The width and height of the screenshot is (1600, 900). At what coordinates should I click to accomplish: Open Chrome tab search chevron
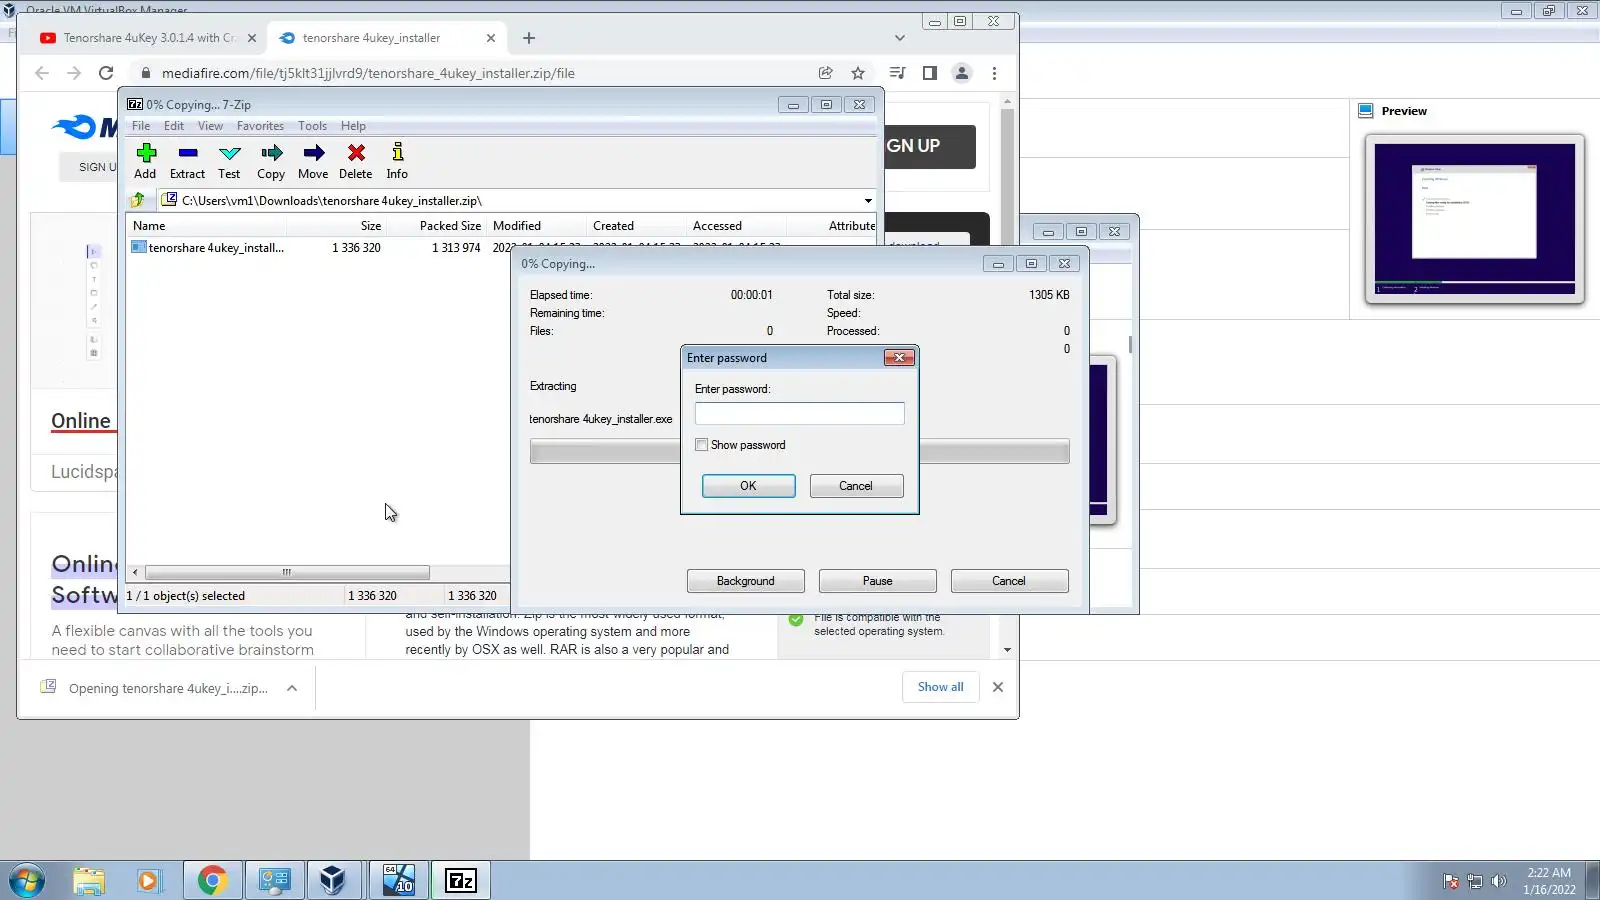tap(900, 38)
